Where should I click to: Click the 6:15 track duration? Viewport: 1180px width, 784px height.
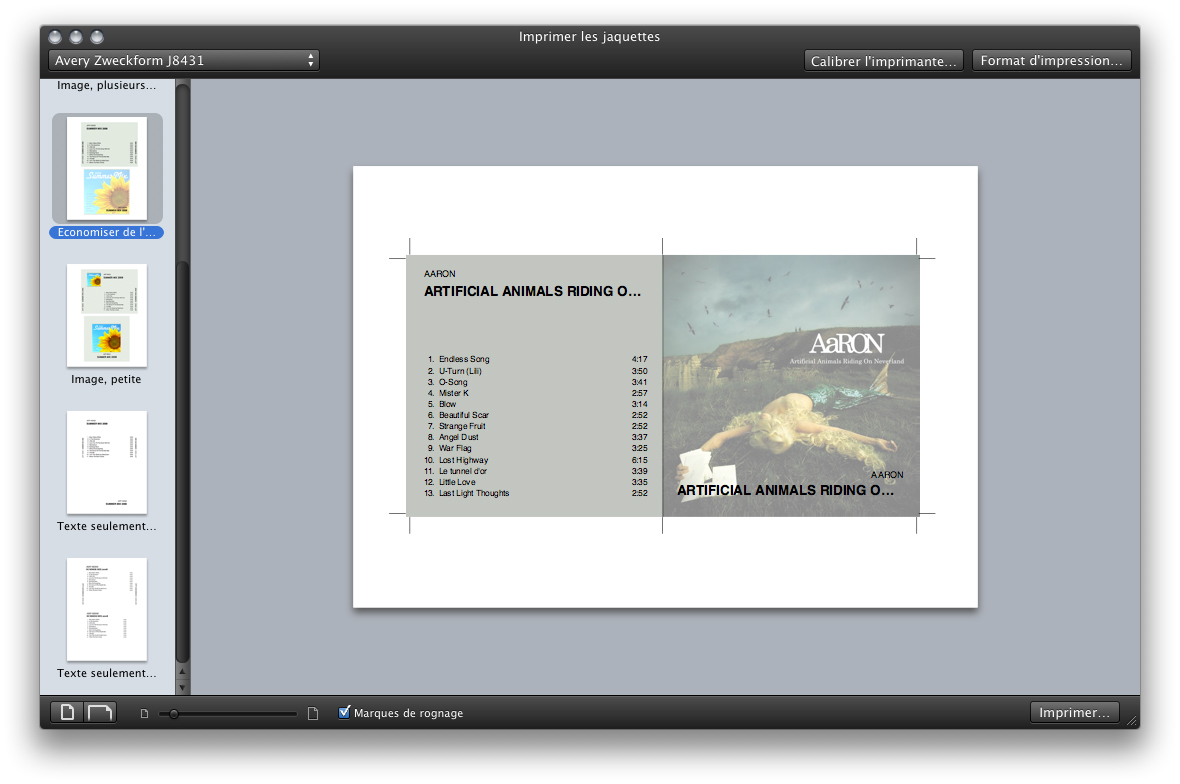(x=640, y=460)
